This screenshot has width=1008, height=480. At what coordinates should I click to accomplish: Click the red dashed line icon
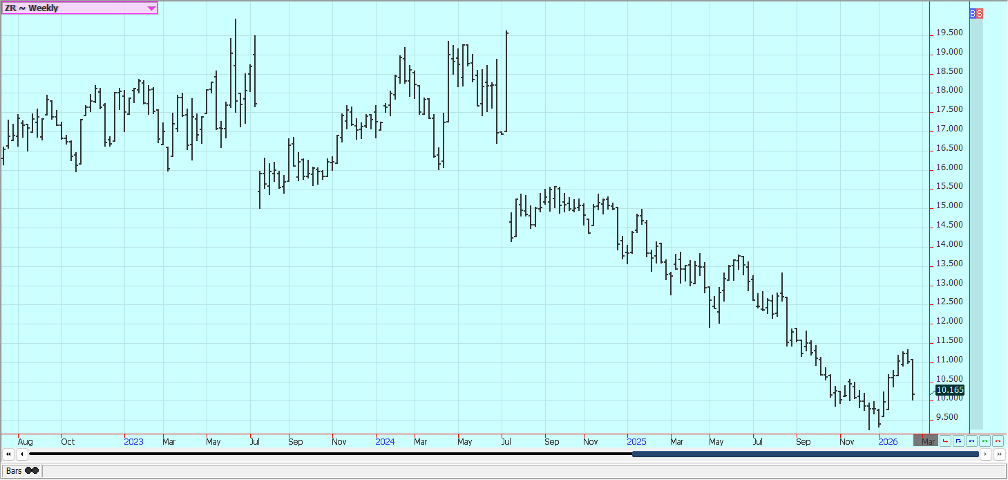pos(997,441)
